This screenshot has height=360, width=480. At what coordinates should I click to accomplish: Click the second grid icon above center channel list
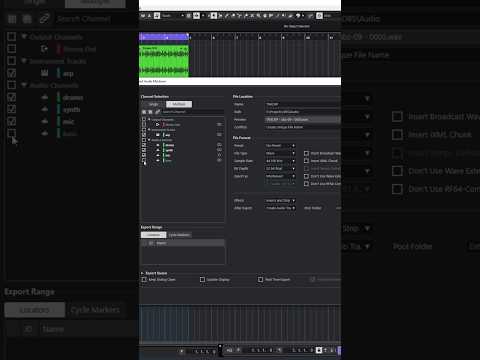(150, 112)
